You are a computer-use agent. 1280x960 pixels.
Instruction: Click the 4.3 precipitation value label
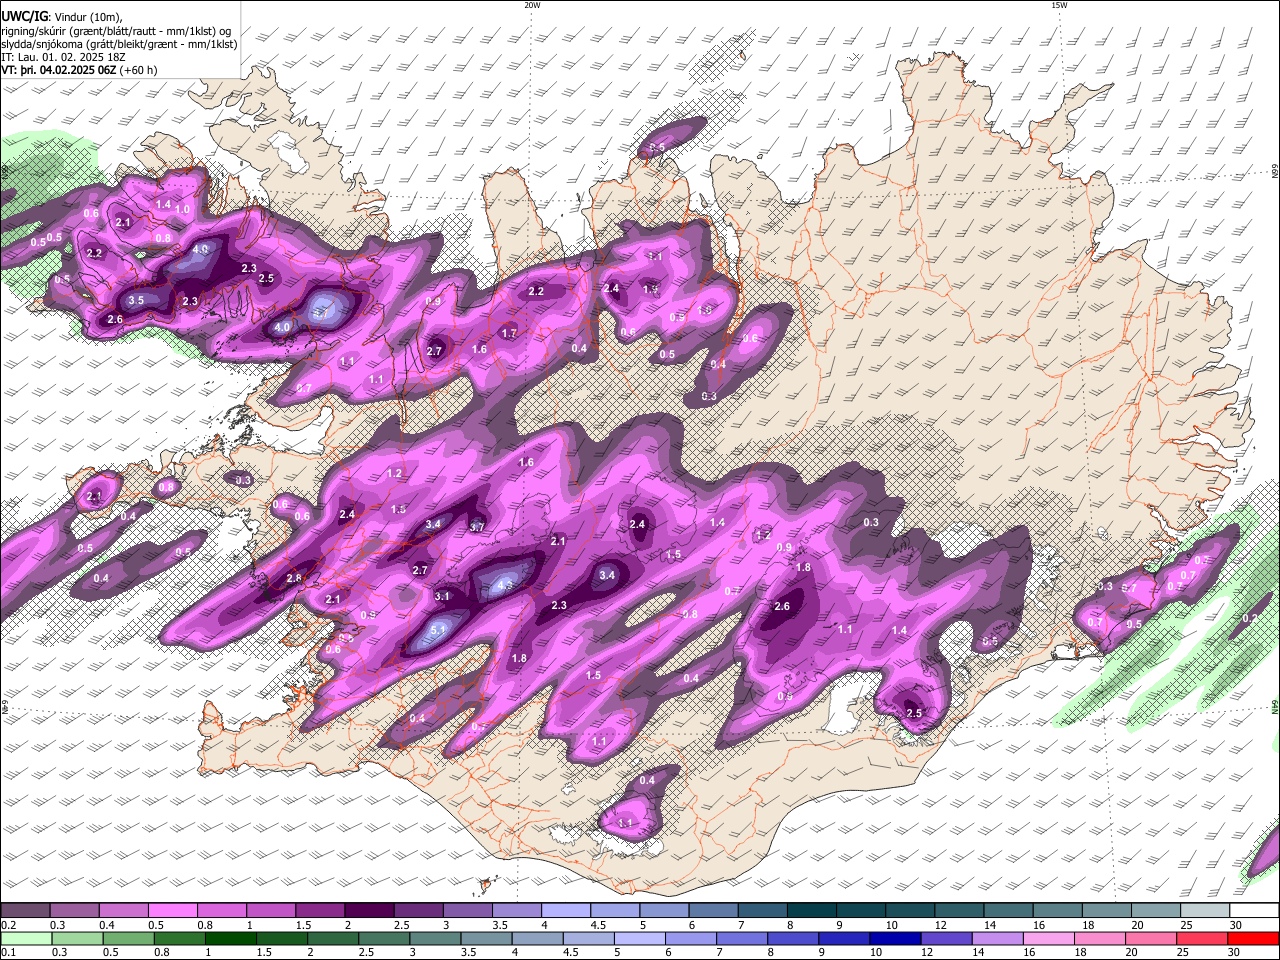point(504,585)
